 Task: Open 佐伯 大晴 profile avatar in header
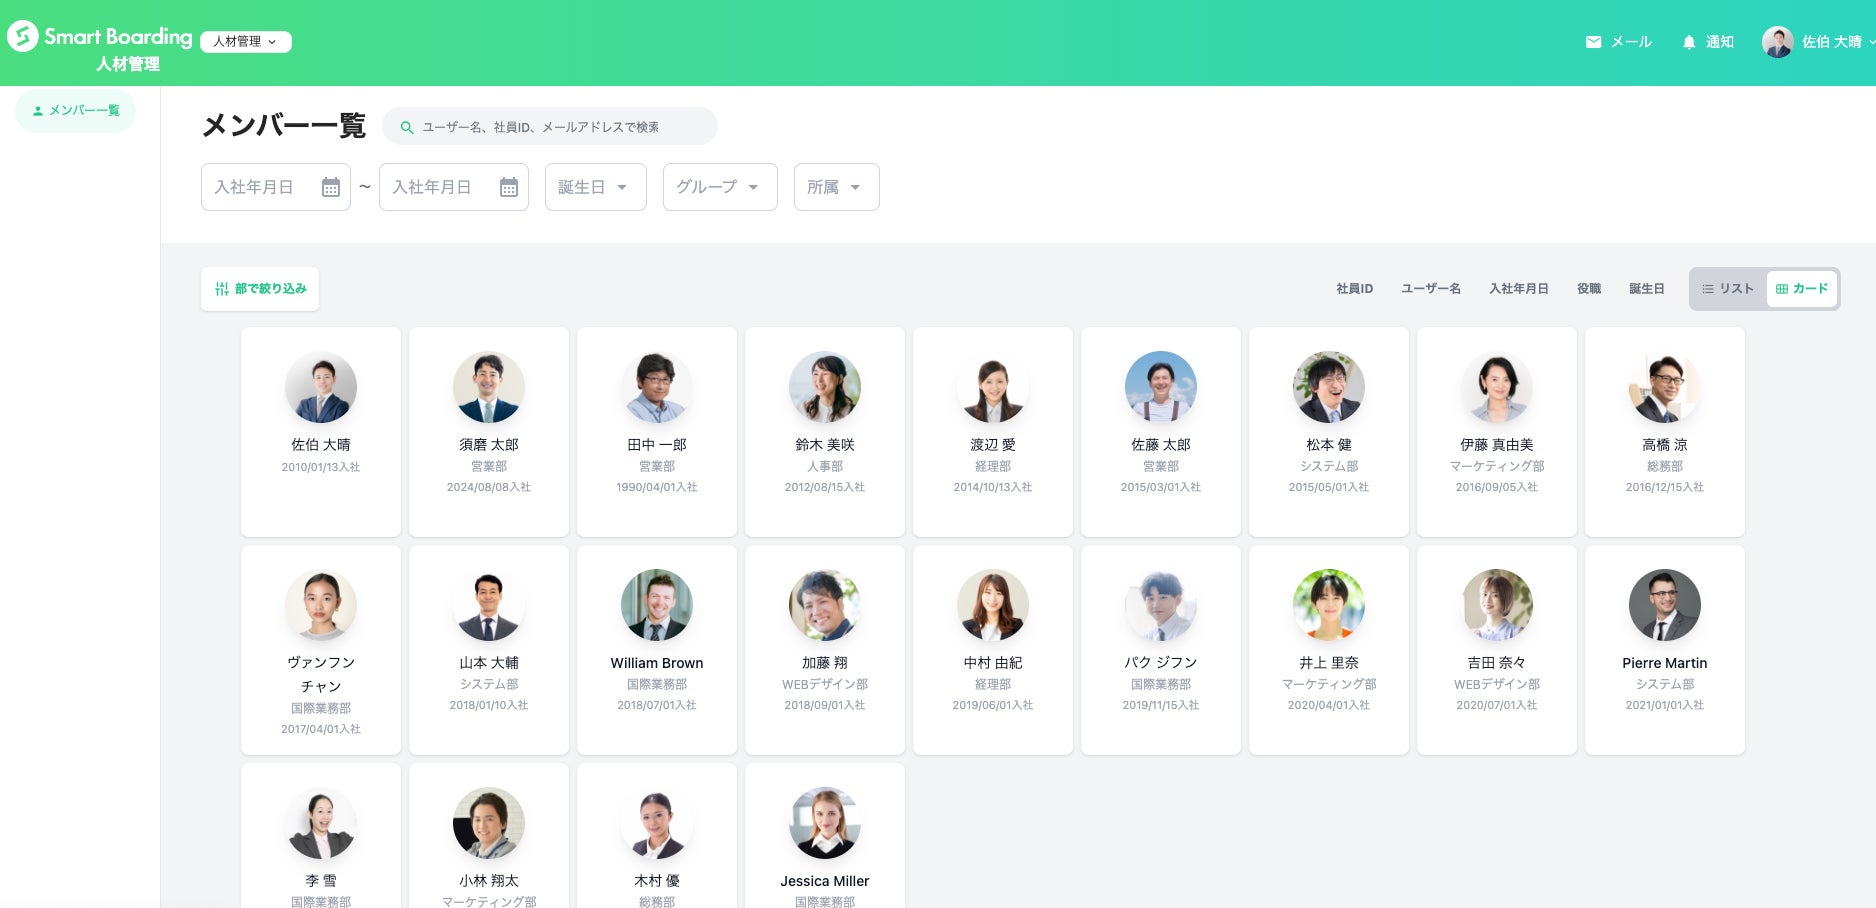pos(1777,42)
